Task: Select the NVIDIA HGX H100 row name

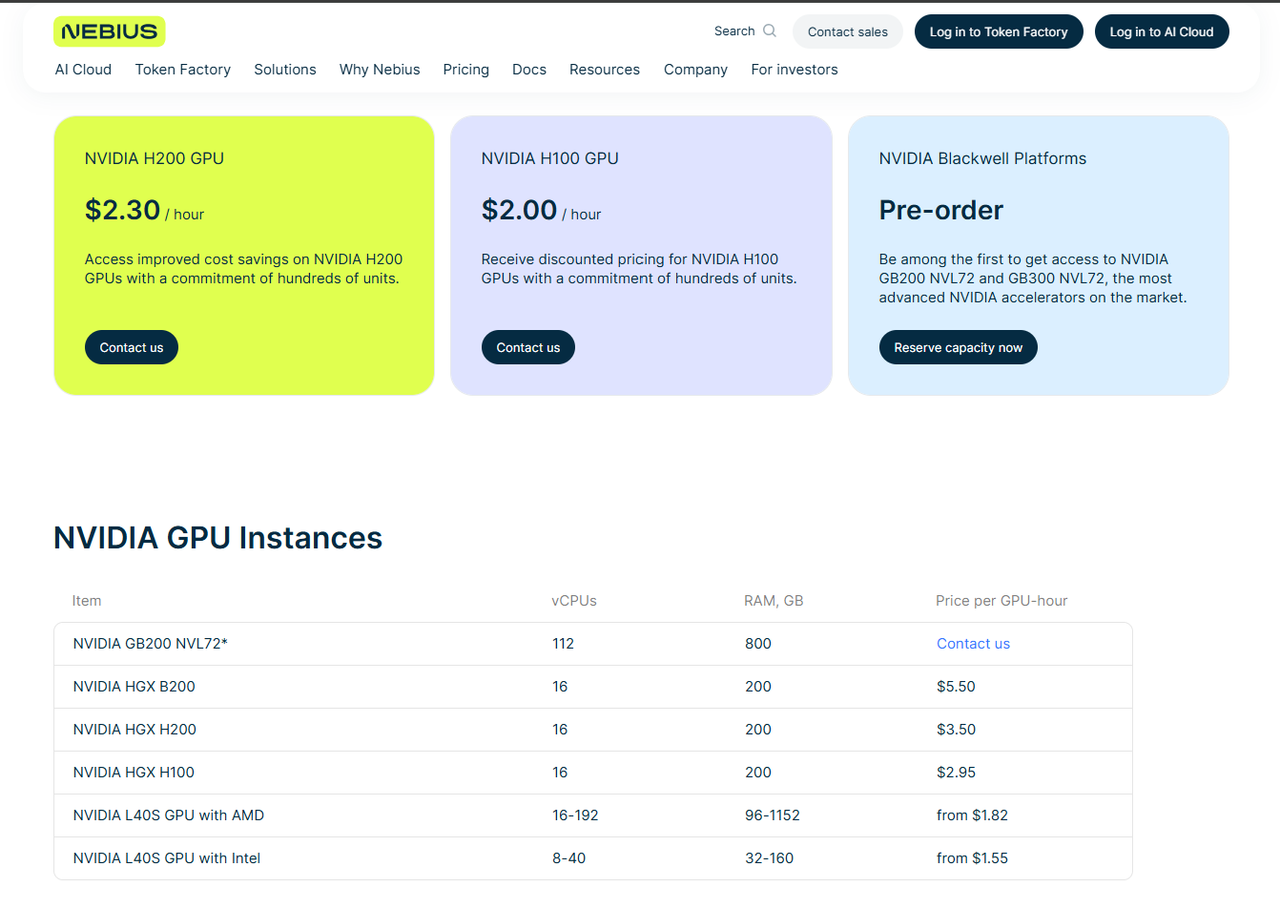Action: (134, 773)
